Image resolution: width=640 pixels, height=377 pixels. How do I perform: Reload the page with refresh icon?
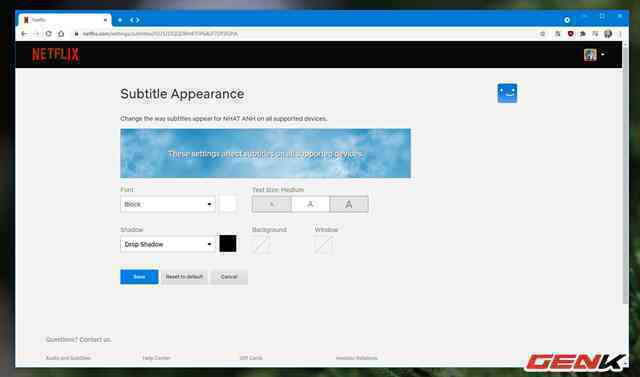coord(49,34)
